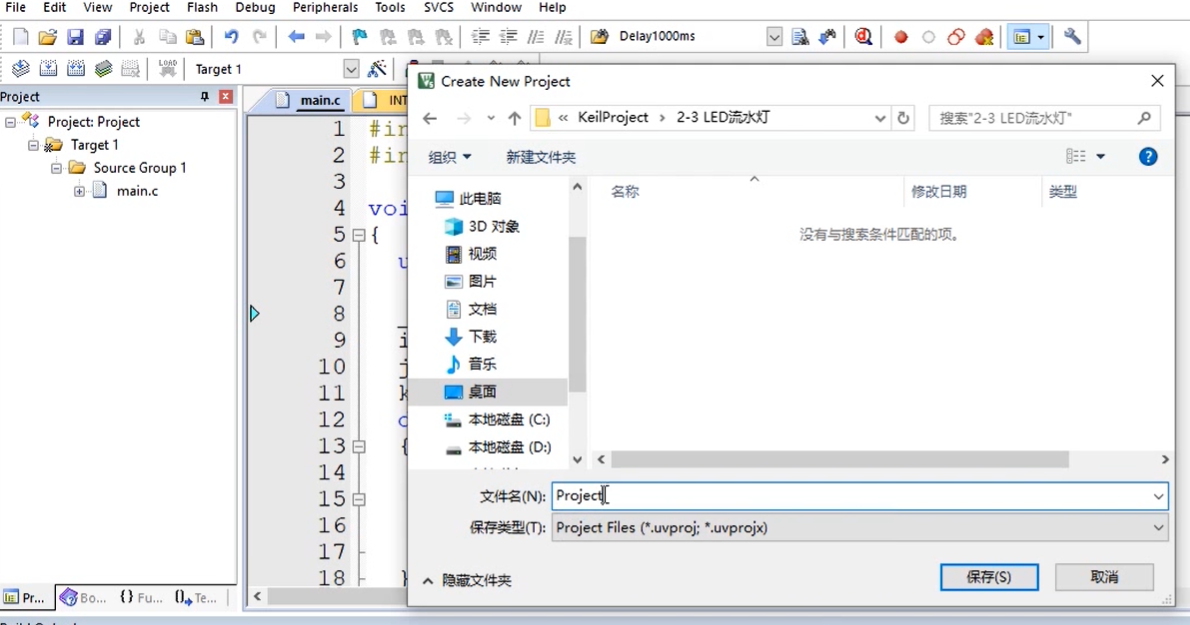Viewport: 1190px width, 625px height.
Task: Expand the main.c tree node
Action: coord(79,191)
